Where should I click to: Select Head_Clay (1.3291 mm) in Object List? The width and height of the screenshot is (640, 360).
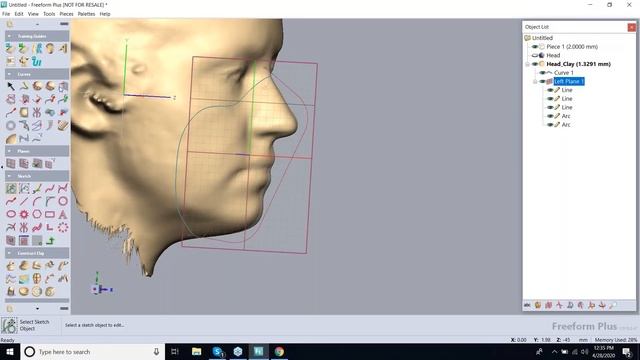click(x=578, y=64)
